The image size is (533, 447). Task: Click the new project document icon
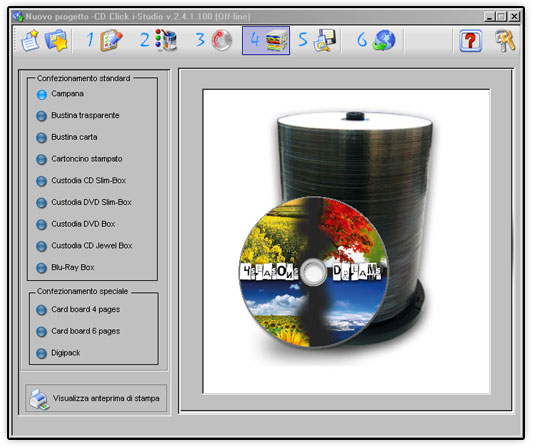pyautogui.click(x=30, y=40)
